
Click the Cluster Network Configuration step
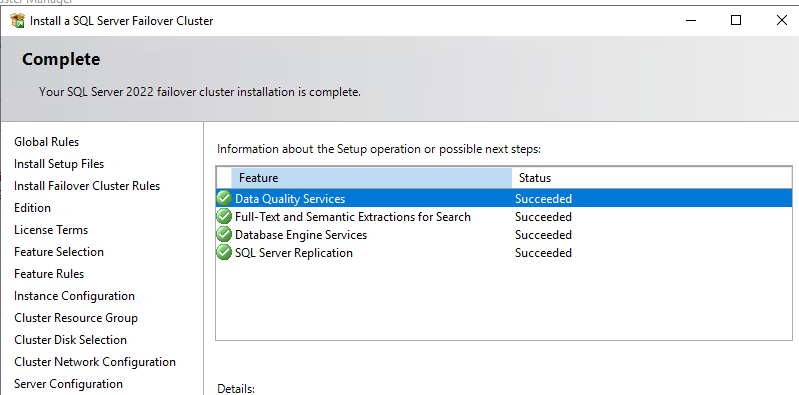click(x=95, y=362)
